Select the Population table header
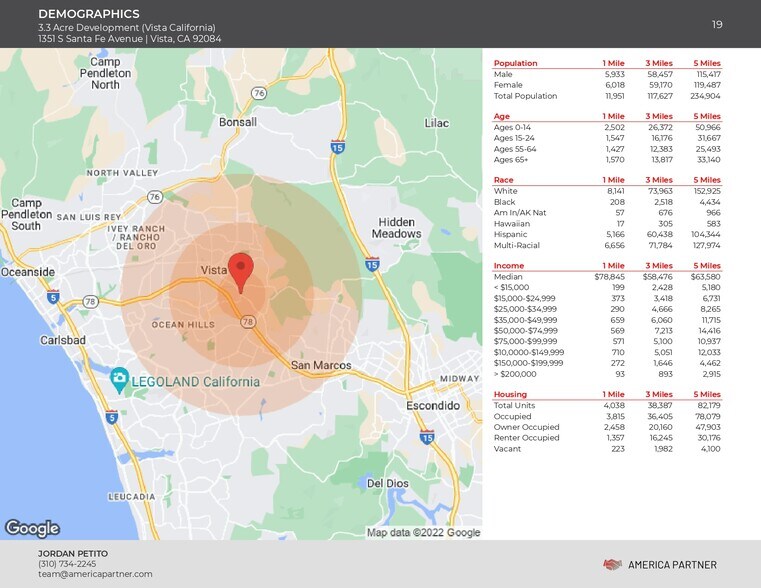 click(516, 62)
